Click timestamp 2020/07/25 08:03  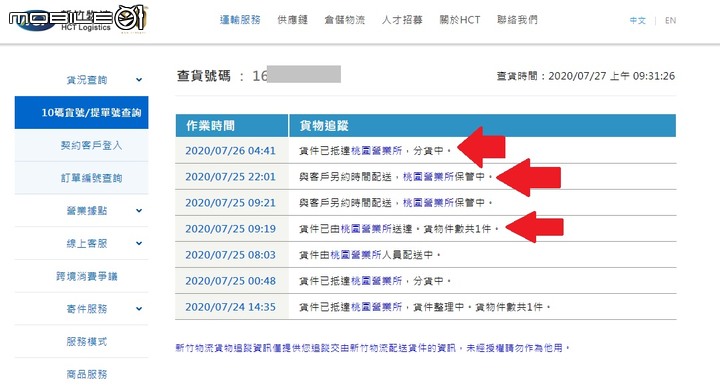[231, 255]
